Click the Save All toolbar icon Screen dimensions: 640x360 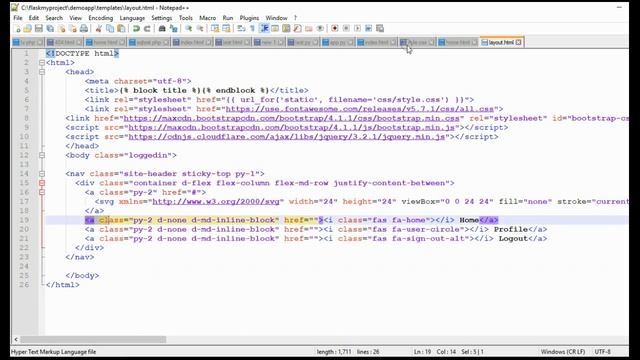[x=50, y=29]
